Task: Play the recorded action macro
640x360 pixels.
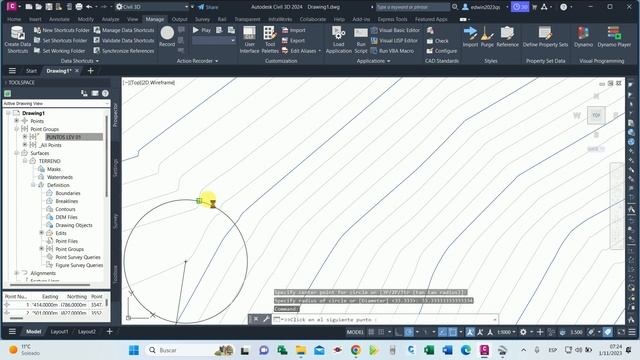Action: [x=202, y=30]
